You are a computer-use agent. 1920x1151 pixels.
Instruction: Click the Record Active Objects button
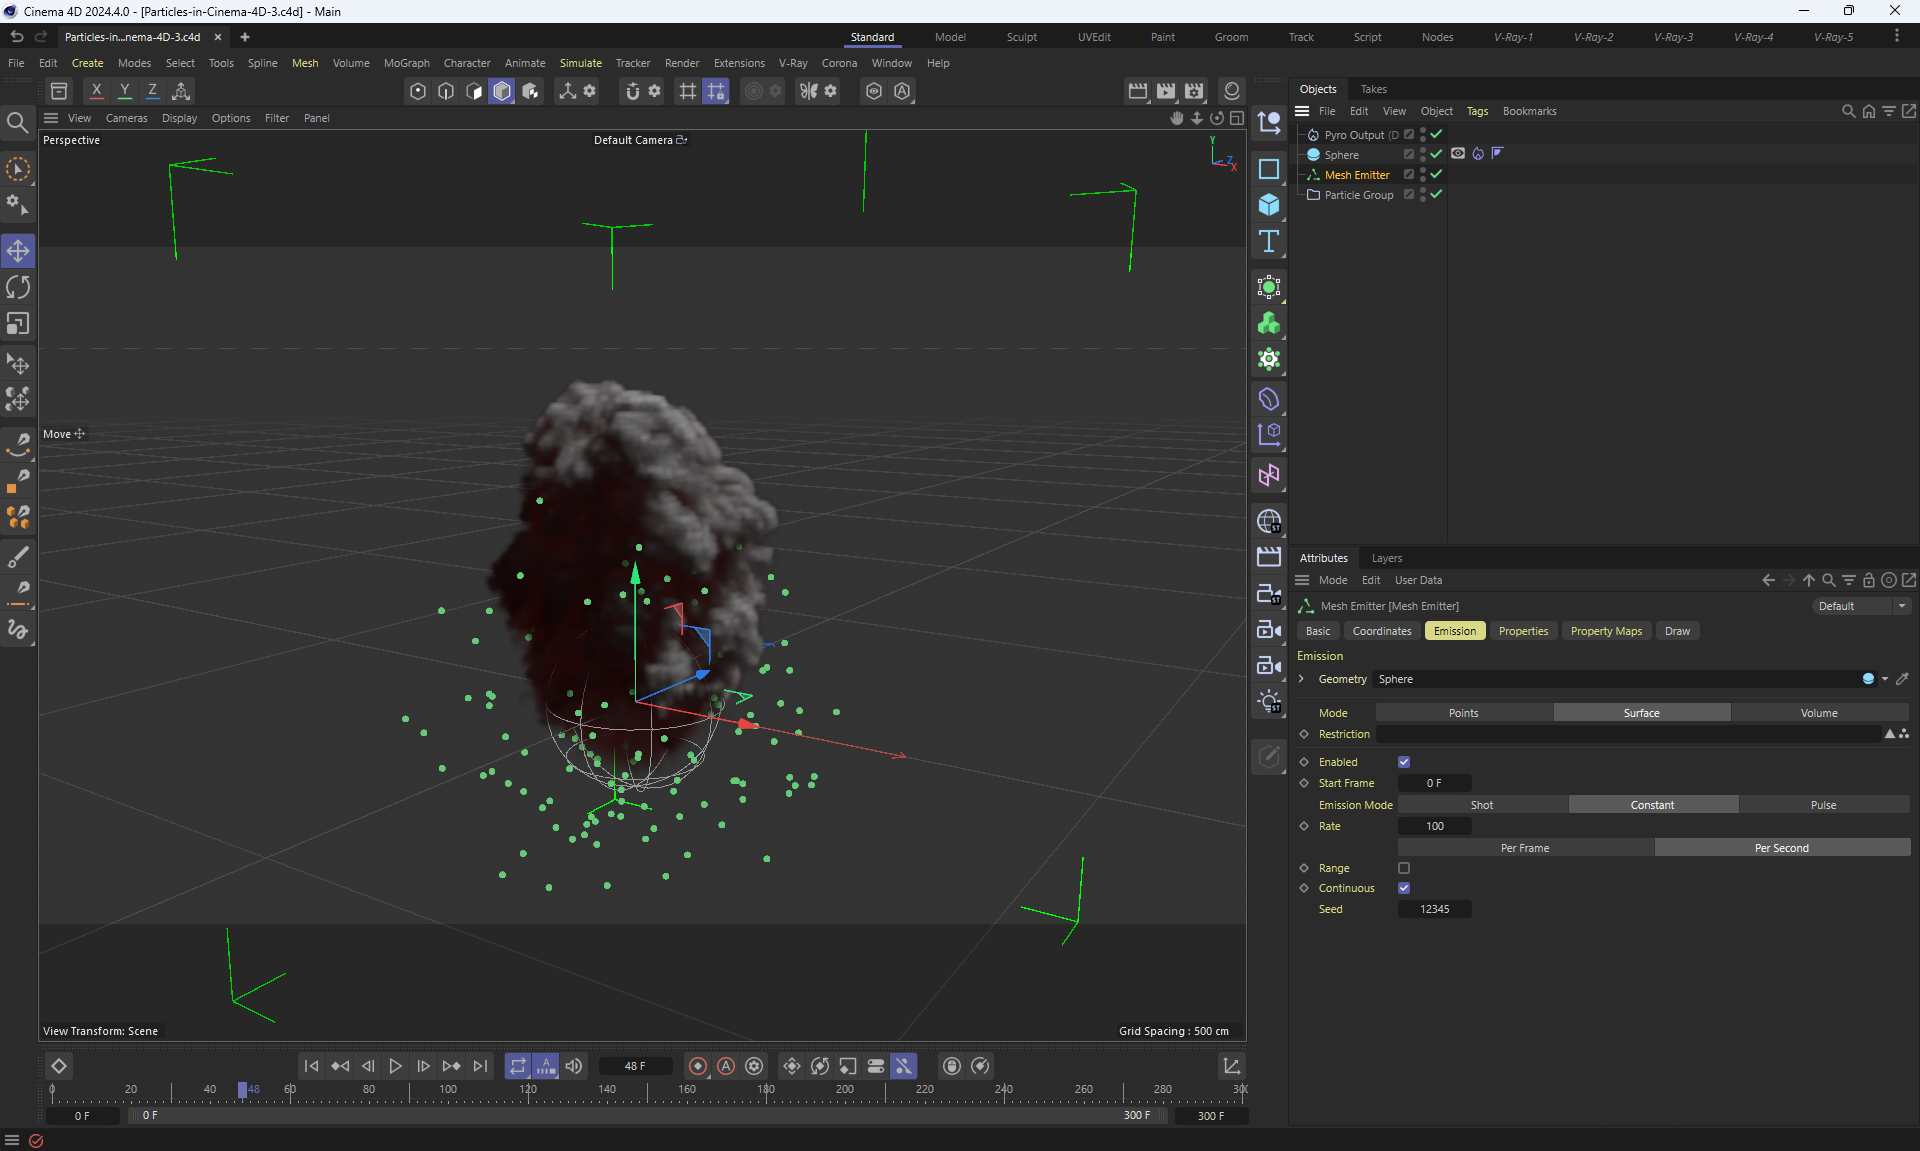[x=698, y=1066]
